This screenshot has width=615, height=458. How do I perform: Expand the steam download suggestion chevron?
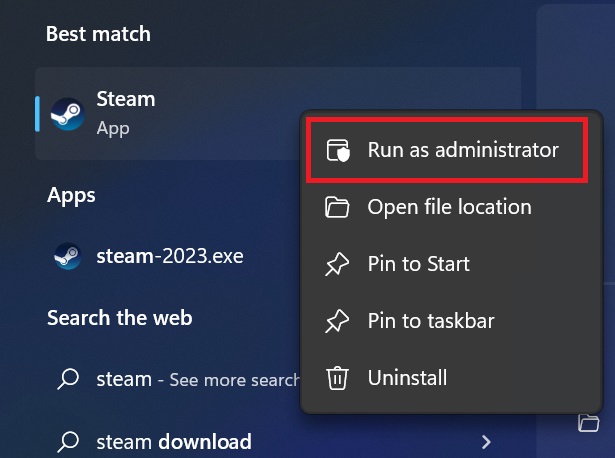(486, 442)
